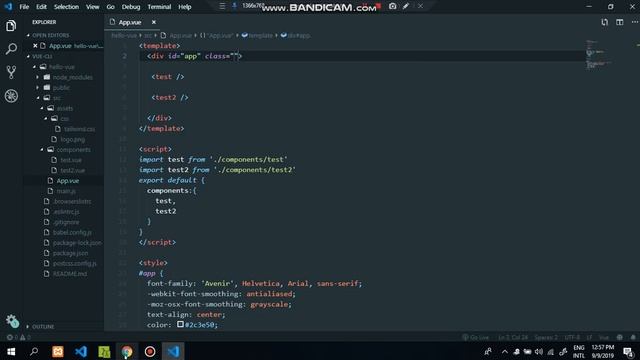
Task: Open the Help menu
Action: (184, 7)
